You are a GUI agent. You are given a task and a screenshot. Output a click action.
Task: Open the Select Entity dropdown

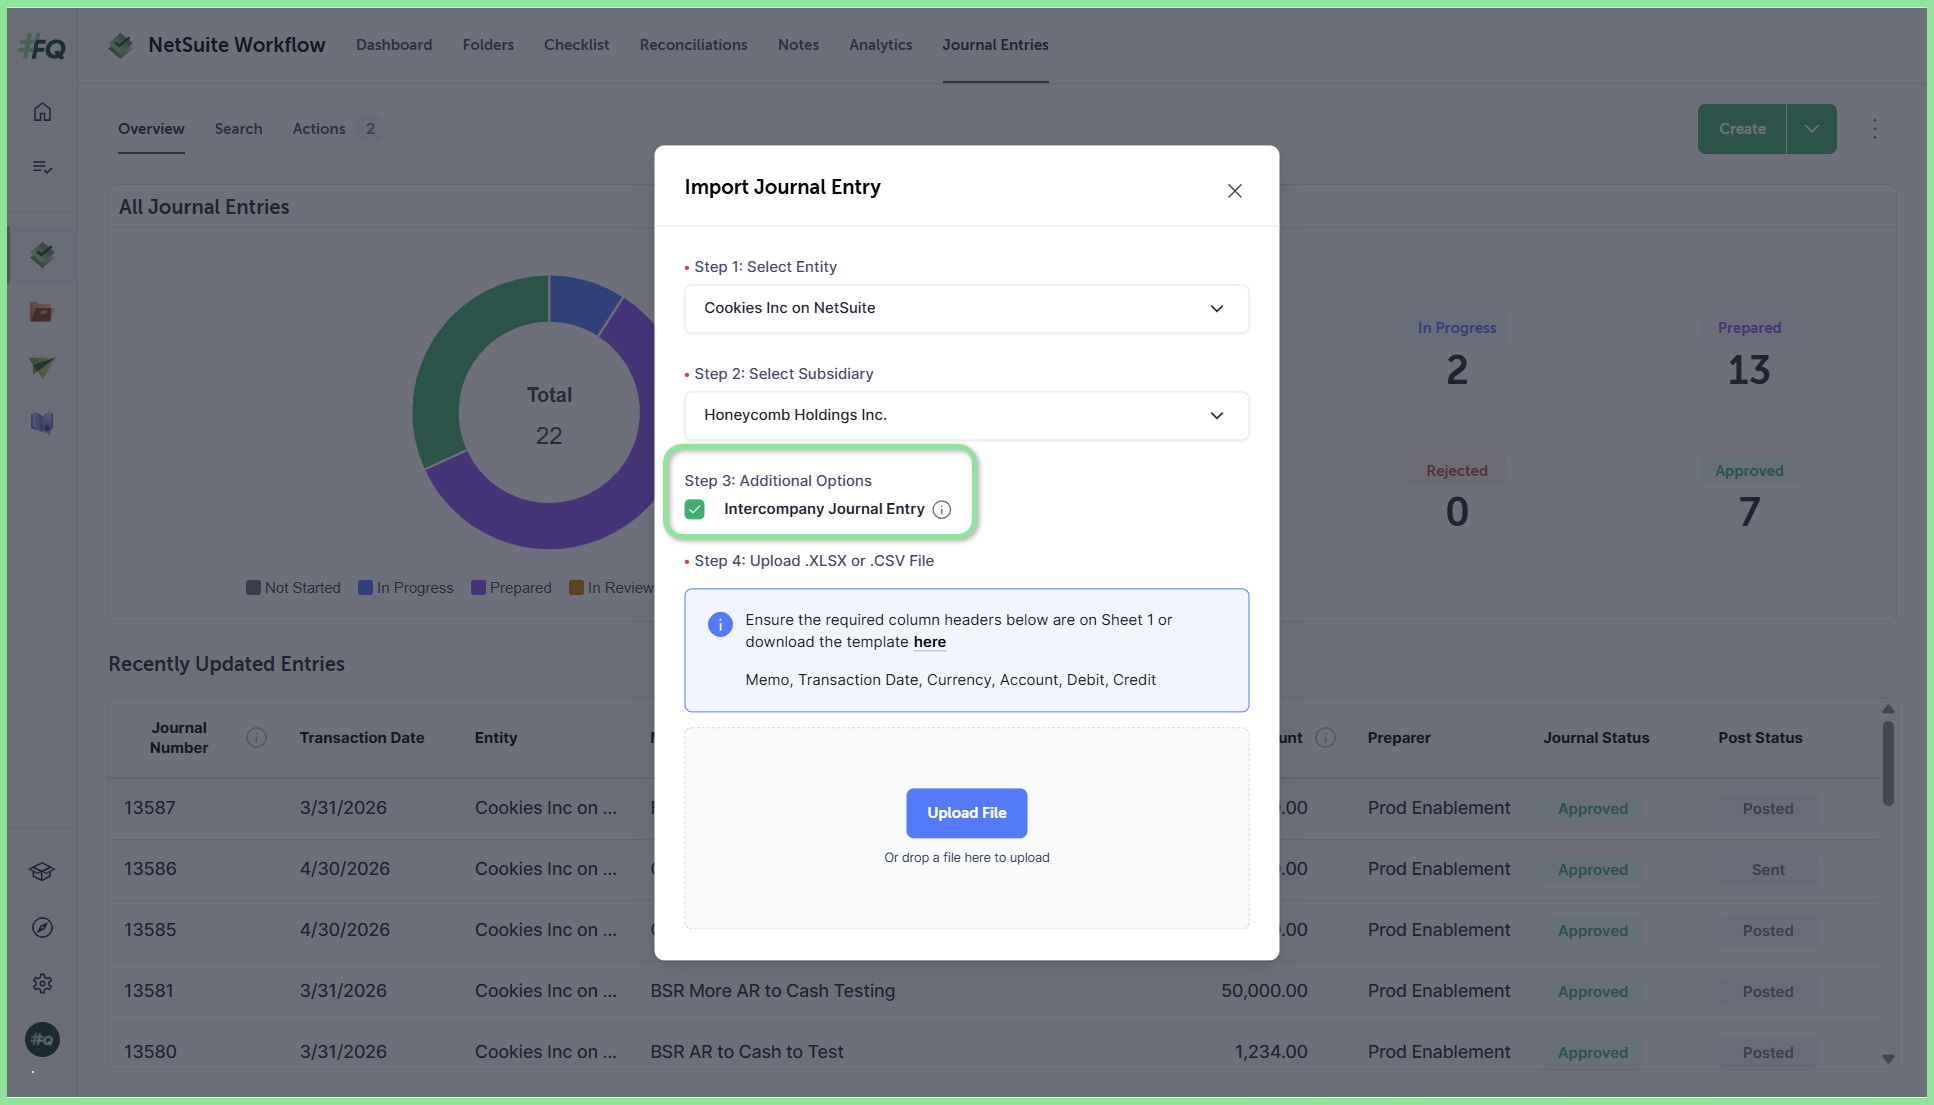966,309
